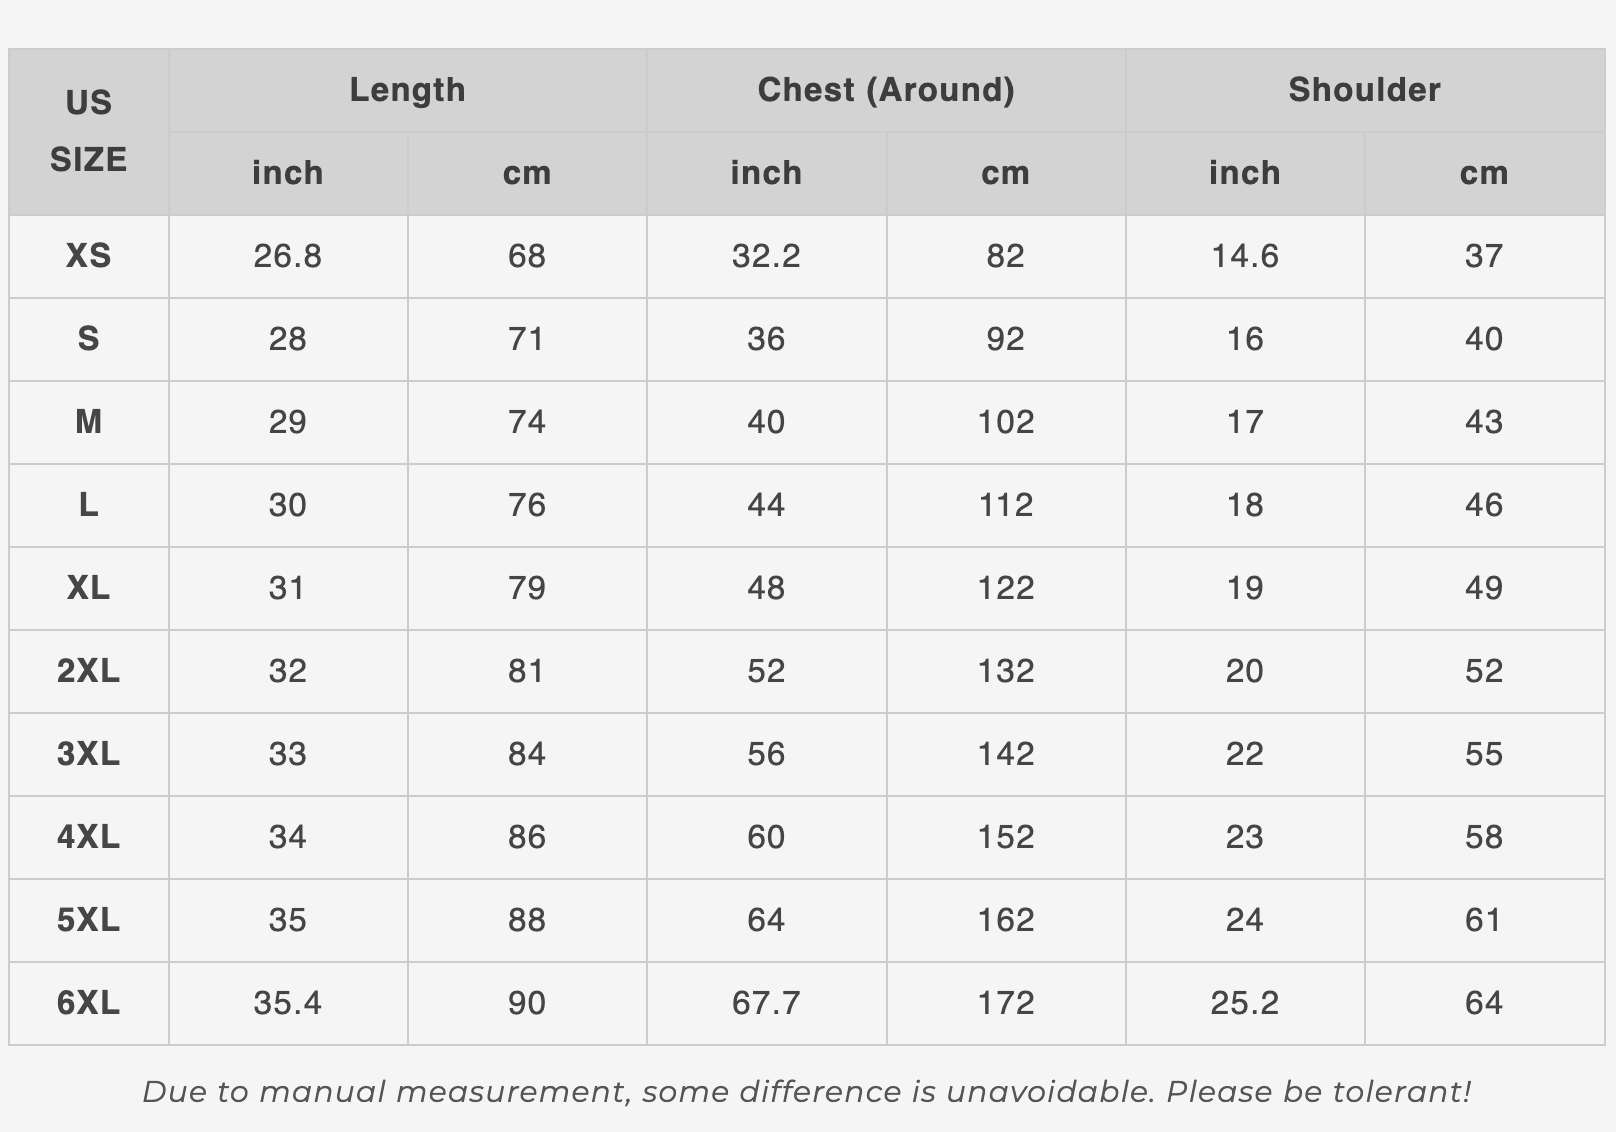Select the 35.4 length inch value
This screenshot has width=1616, height=1132.
pyautogui.click(x=288, y=1003)
